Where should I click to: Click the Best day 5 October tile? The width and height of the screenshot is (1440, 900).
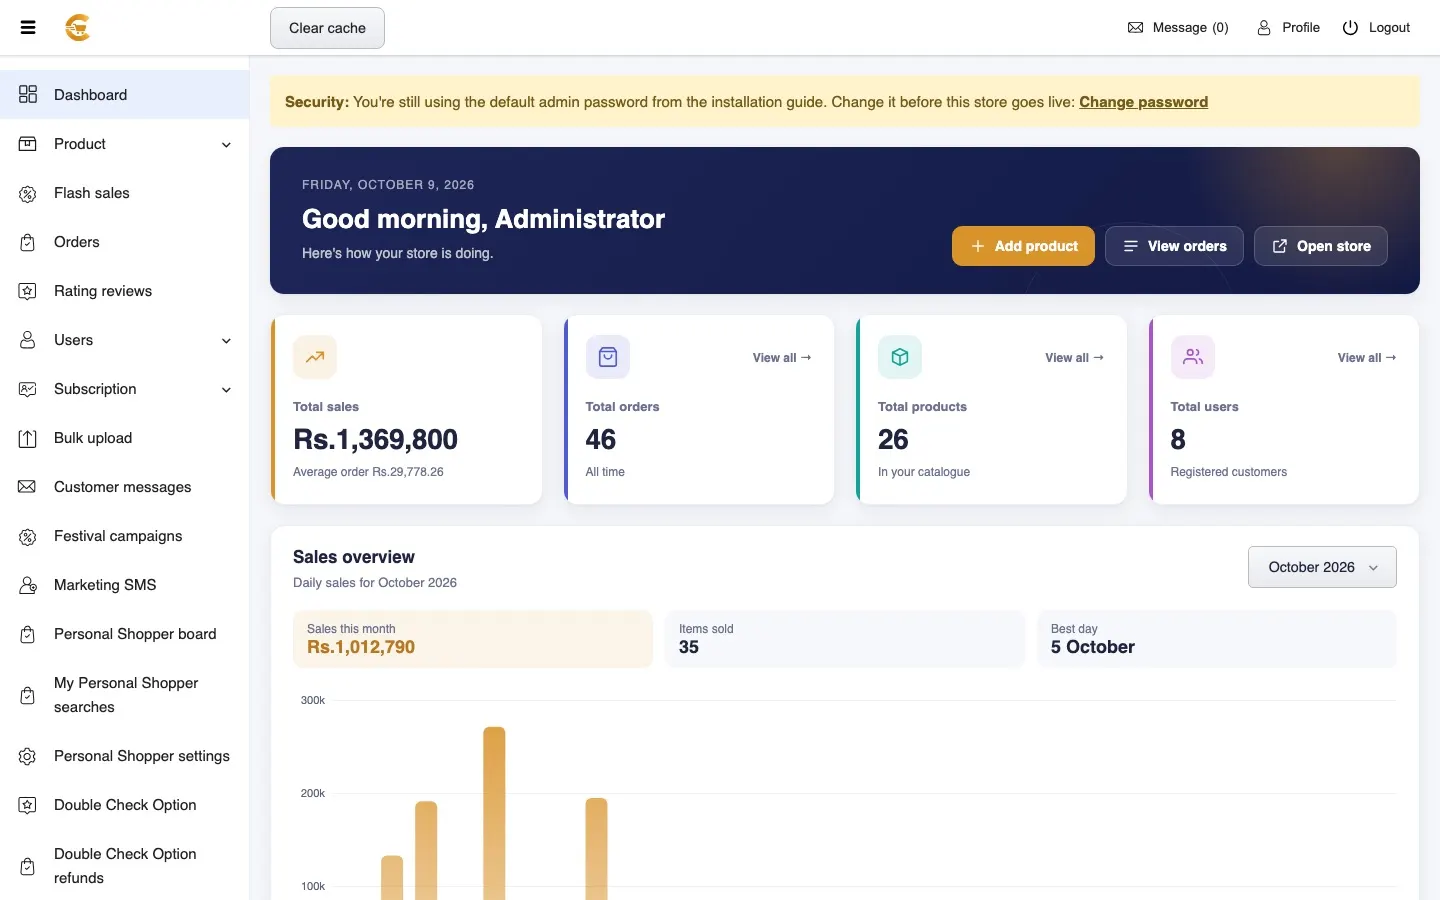point(1216,639)
